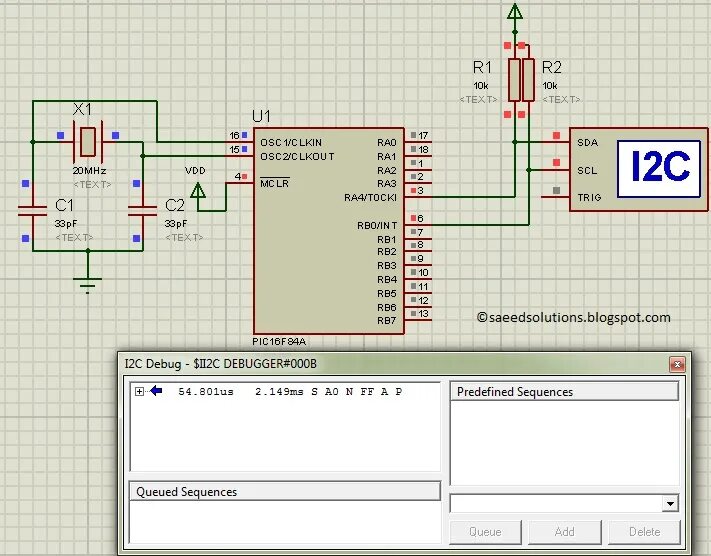Click the Queued Sequences header
Screen dimensions: 711x556
click(x=285, y=492)
